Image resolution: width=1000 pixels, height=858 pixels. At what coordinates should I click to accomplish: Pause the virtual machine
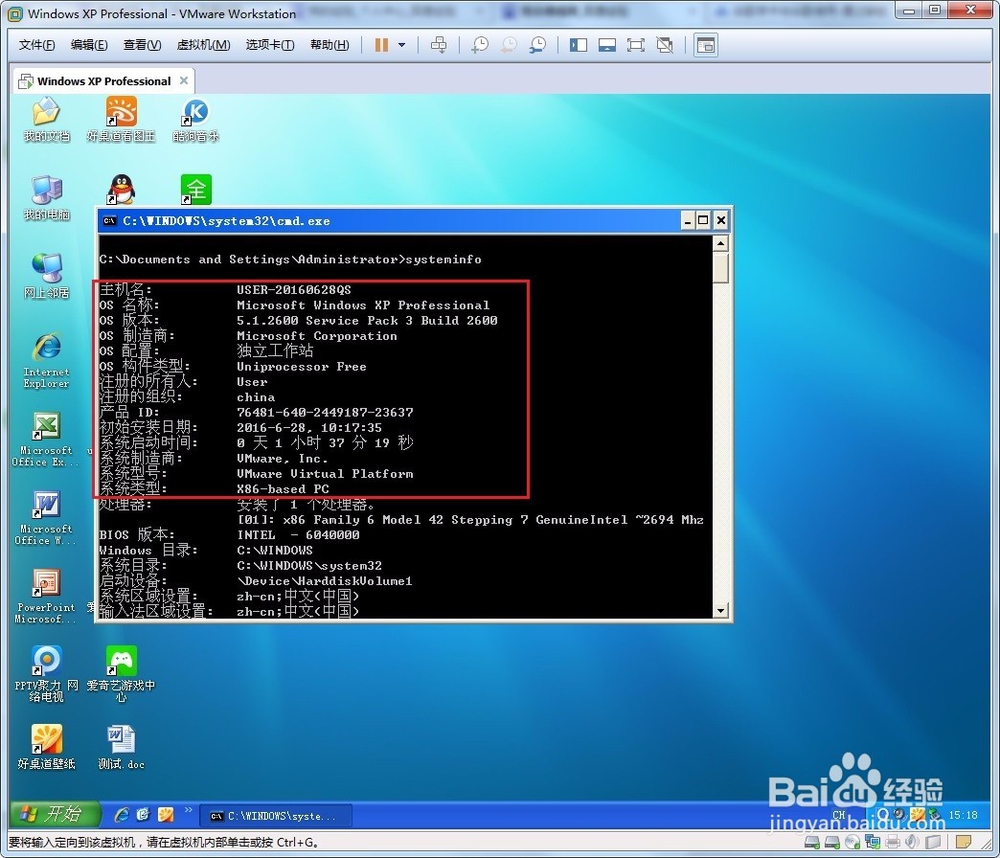pyautogui.click(x=381, y=45)
